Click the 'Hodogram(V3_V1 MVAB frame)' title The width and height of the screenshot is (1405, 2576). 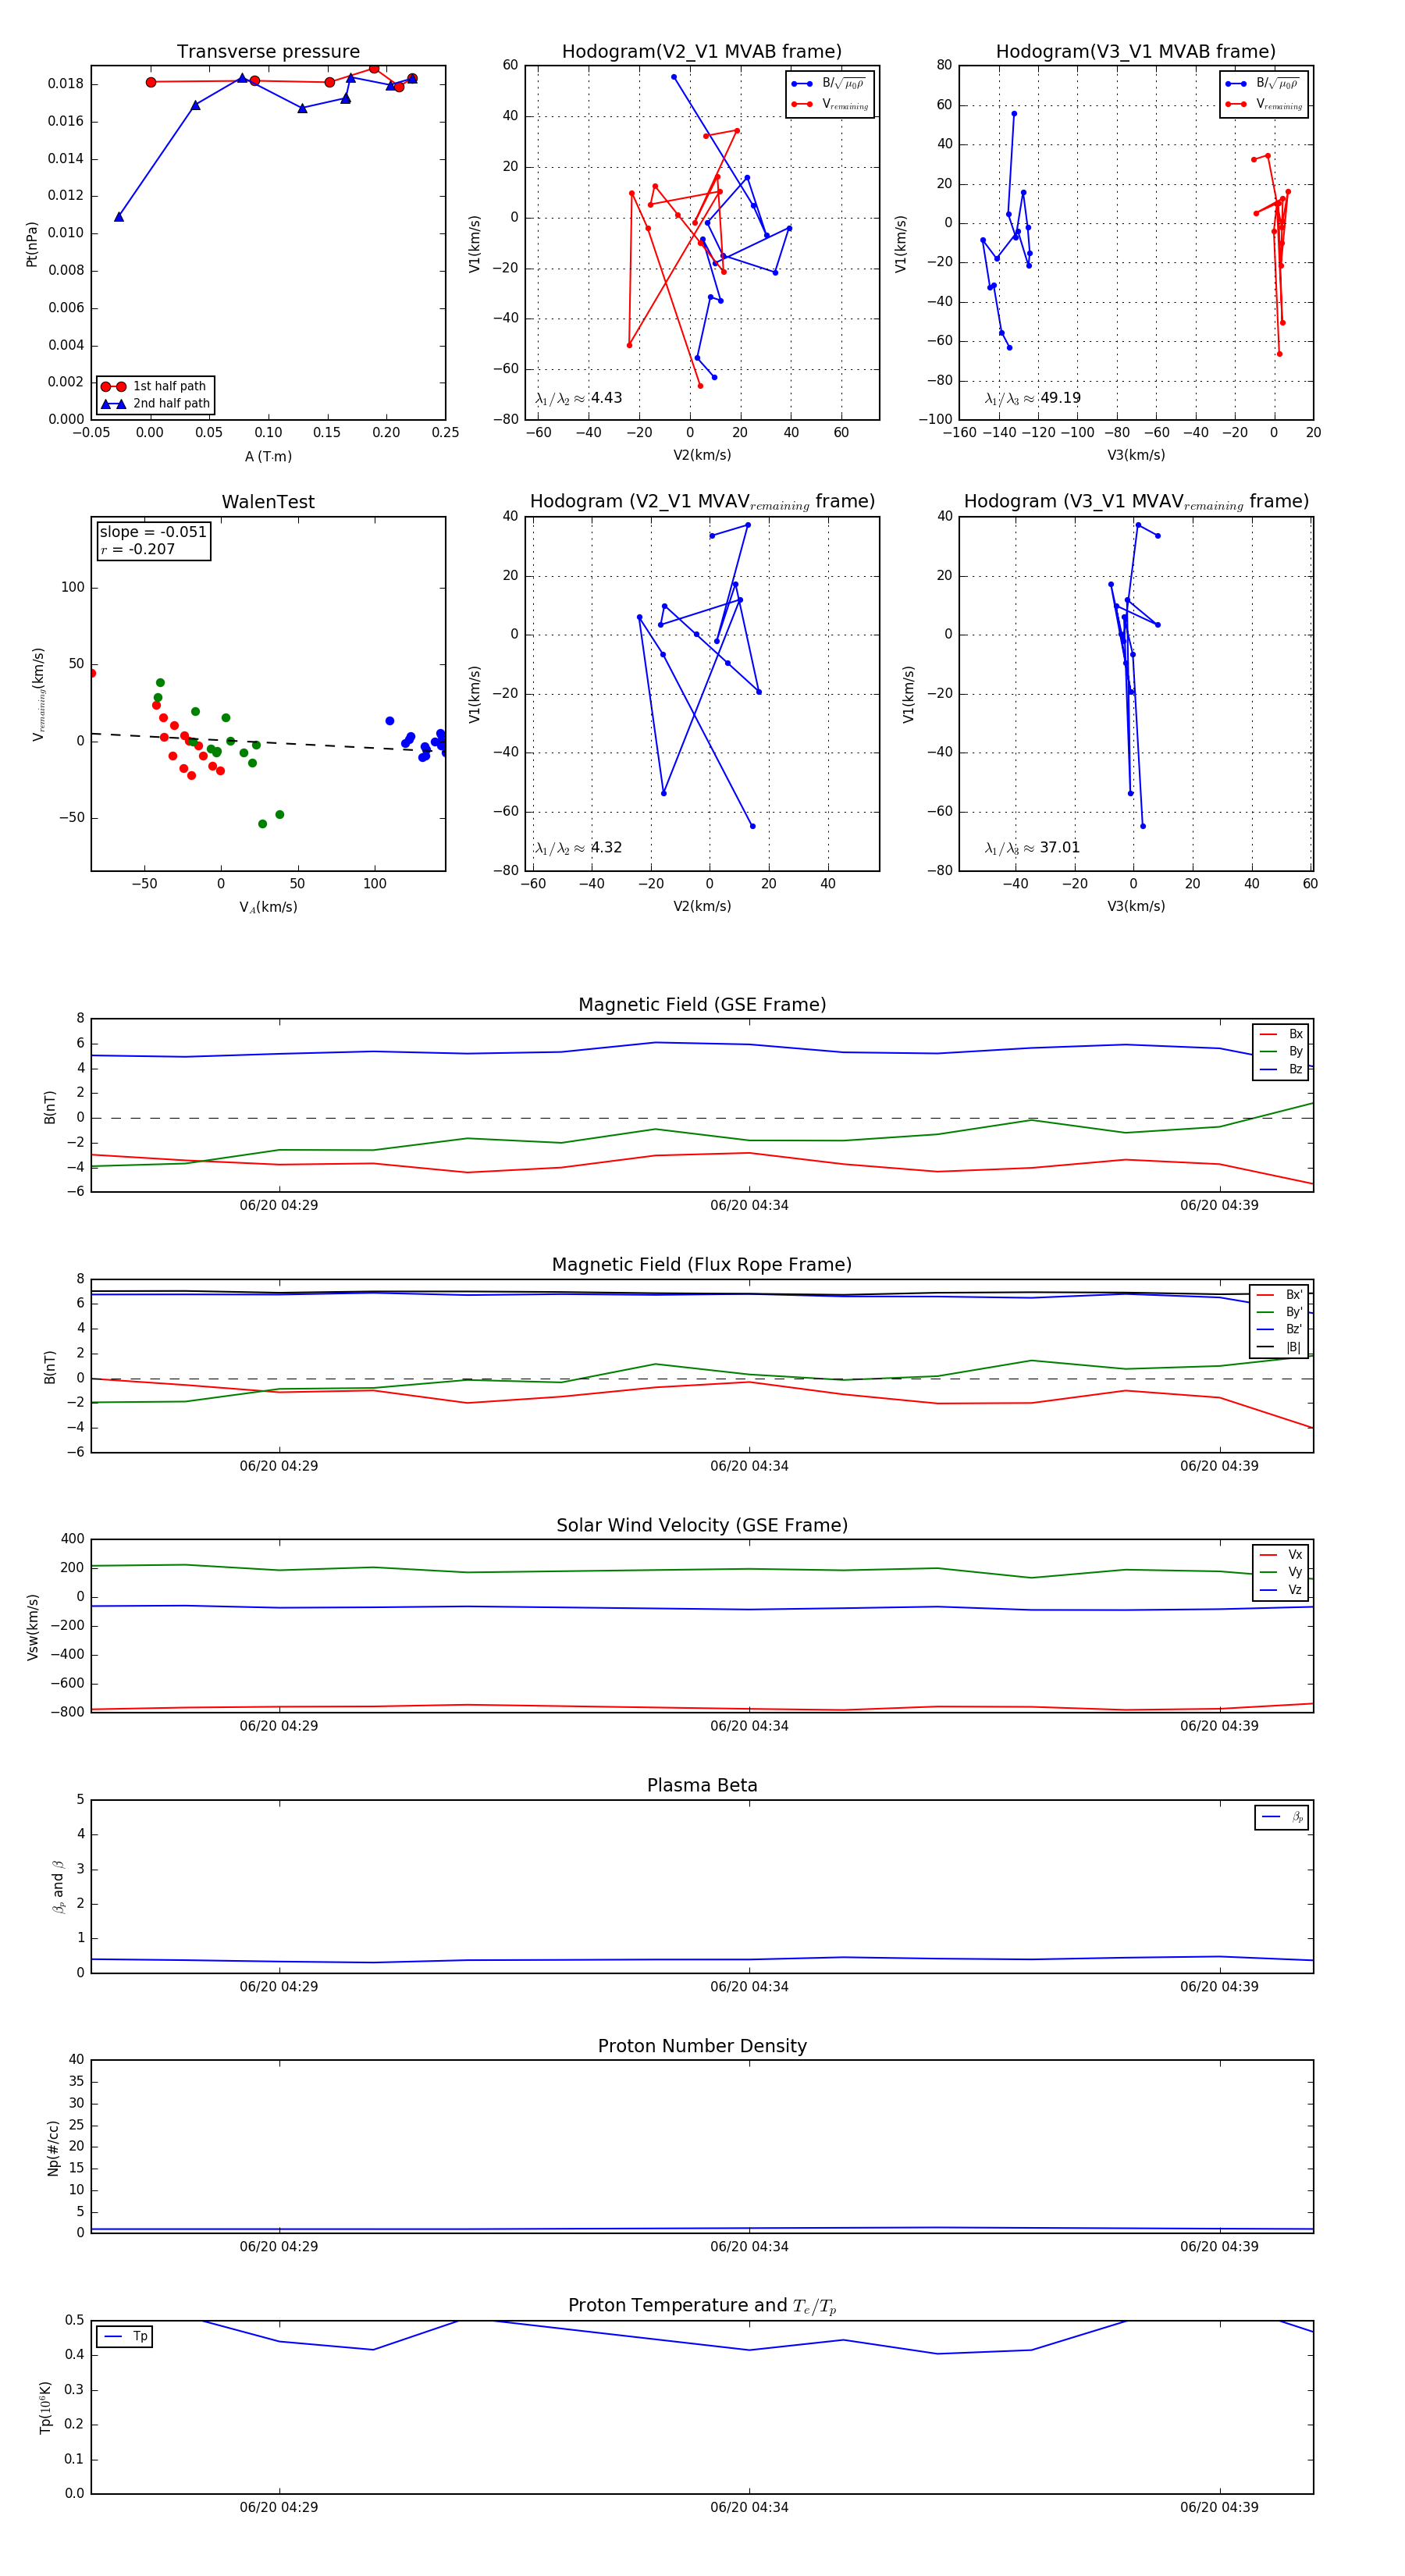[1136, 52]
